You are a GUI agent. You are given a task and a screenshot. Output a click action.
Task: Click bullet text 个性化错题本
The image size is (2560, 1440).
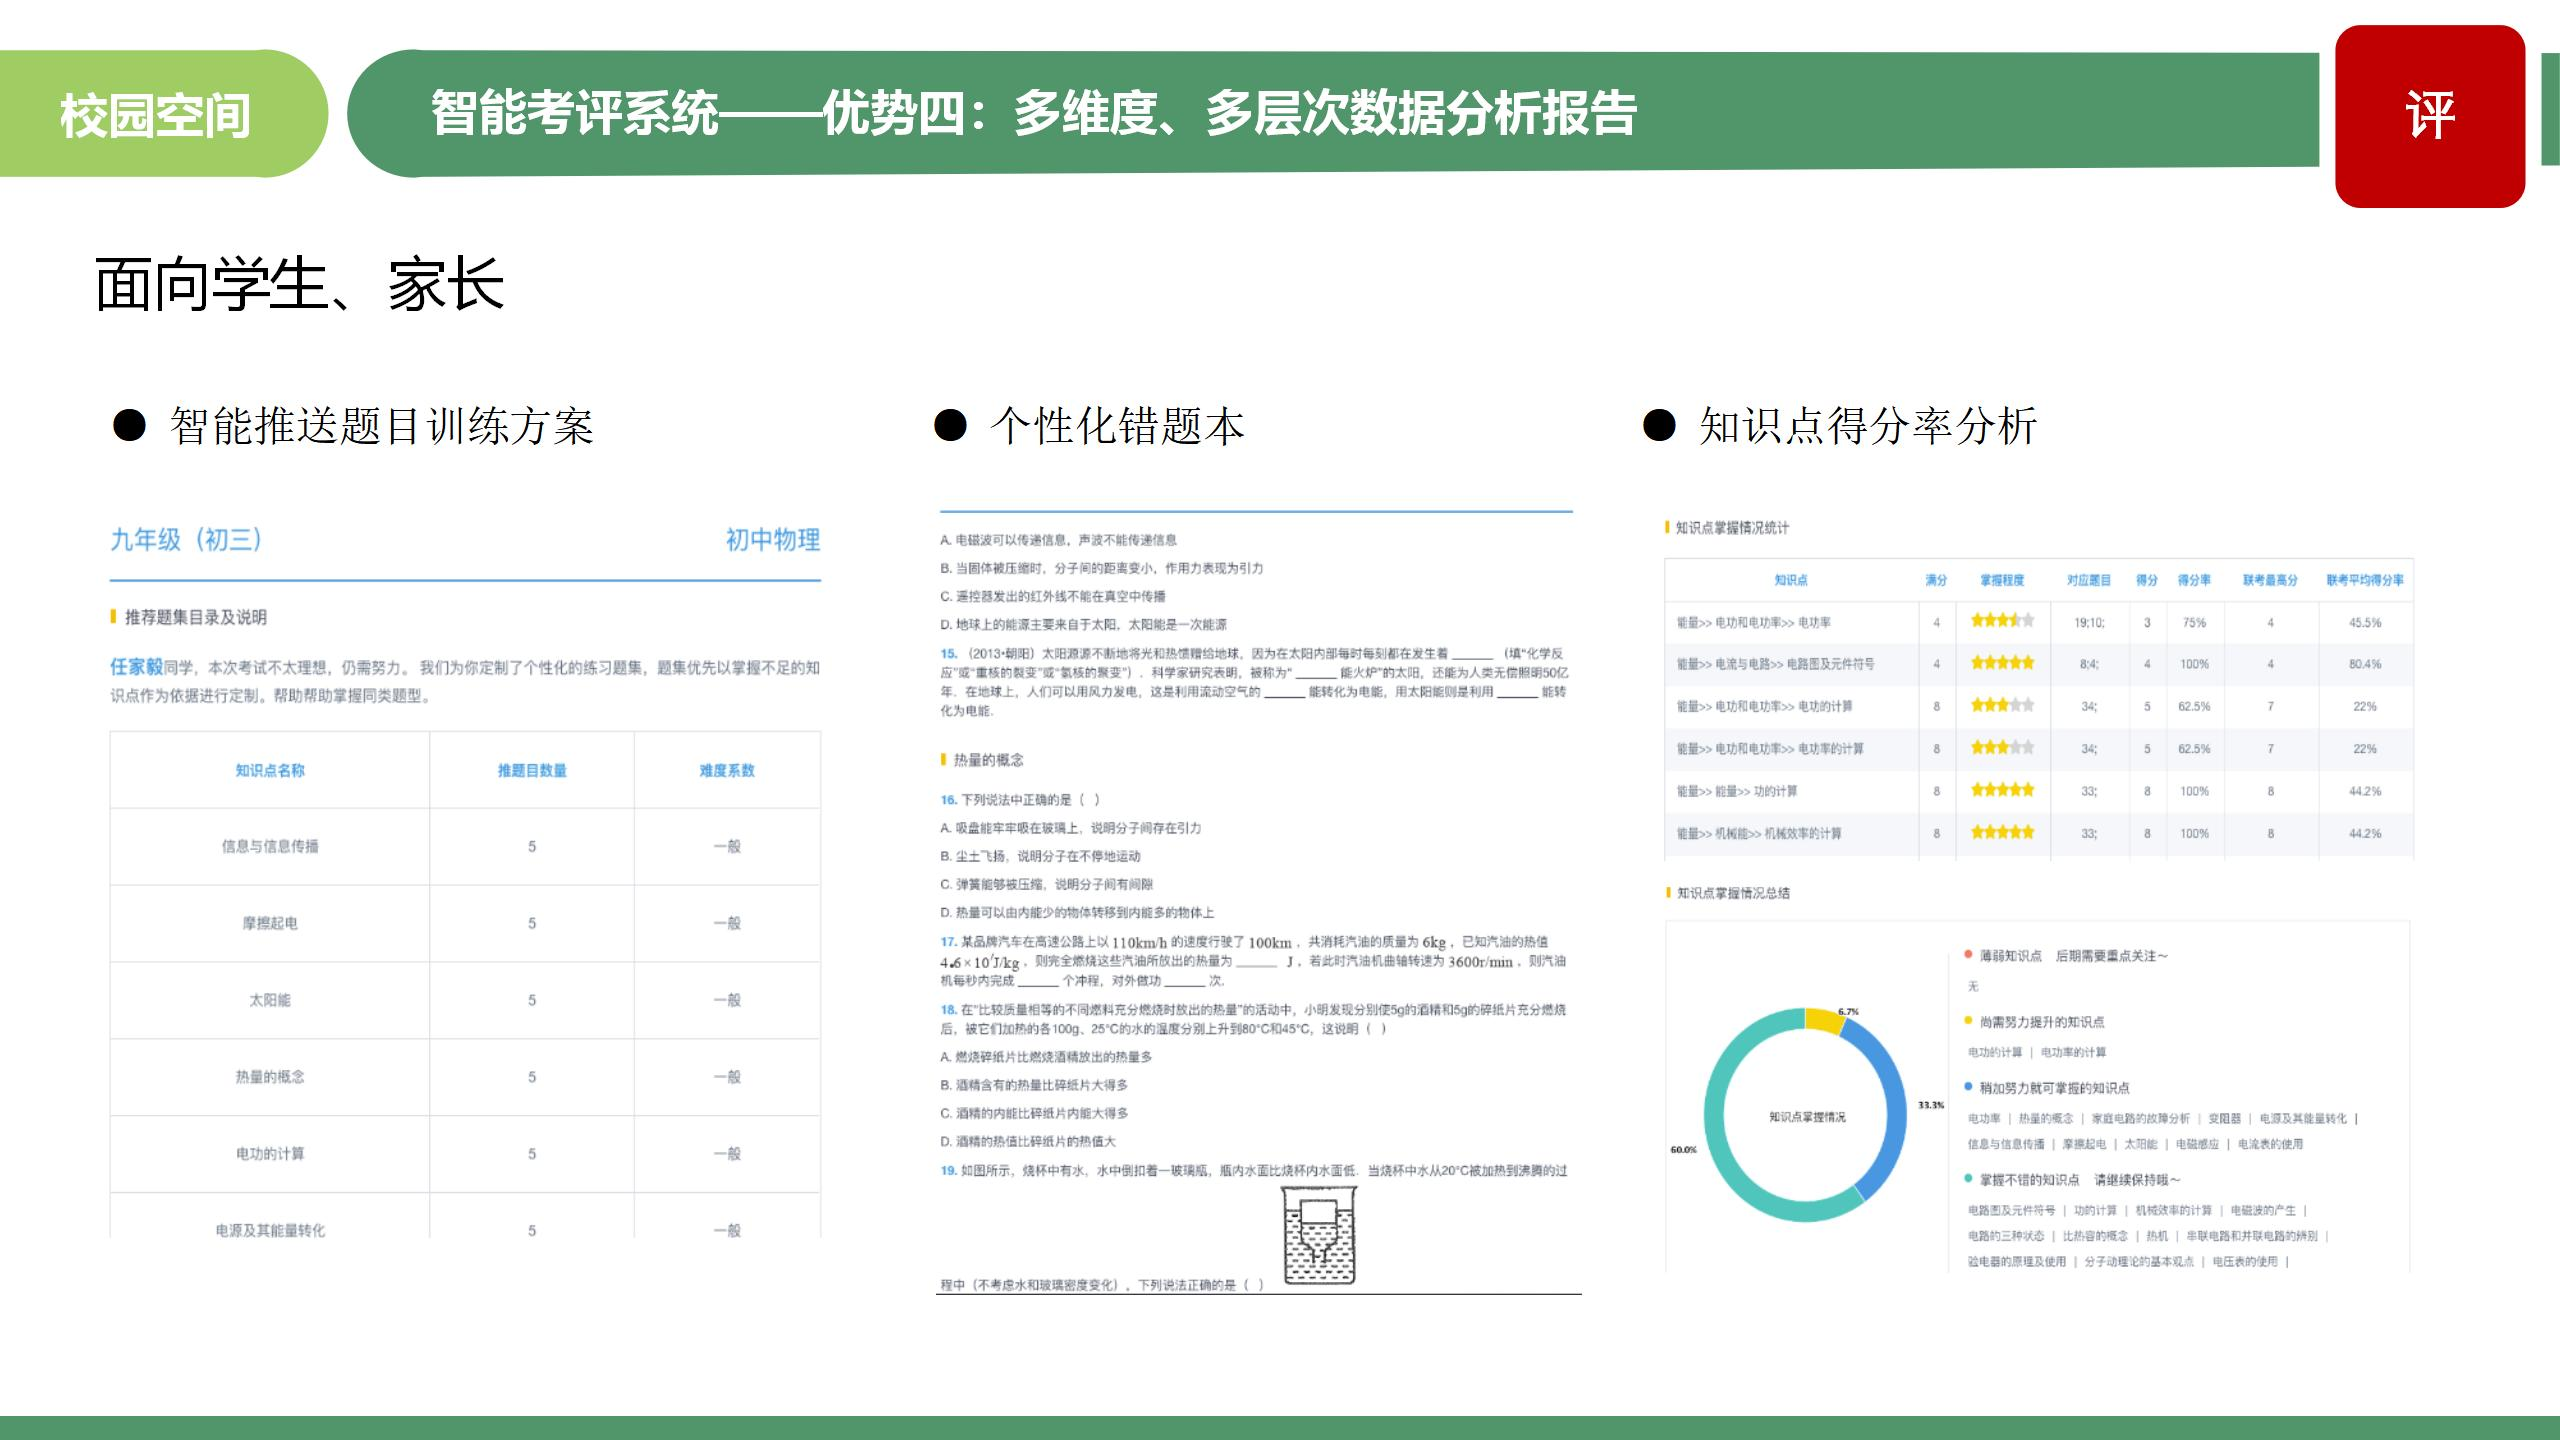click(x=1117, y=426)
